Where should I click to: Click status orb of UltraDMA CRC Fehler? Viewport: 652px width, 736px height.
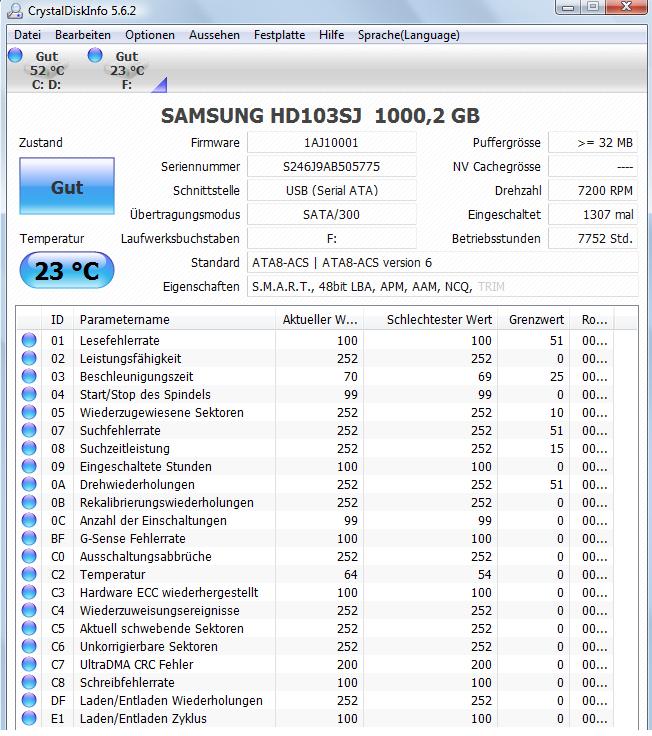(29, 664)
